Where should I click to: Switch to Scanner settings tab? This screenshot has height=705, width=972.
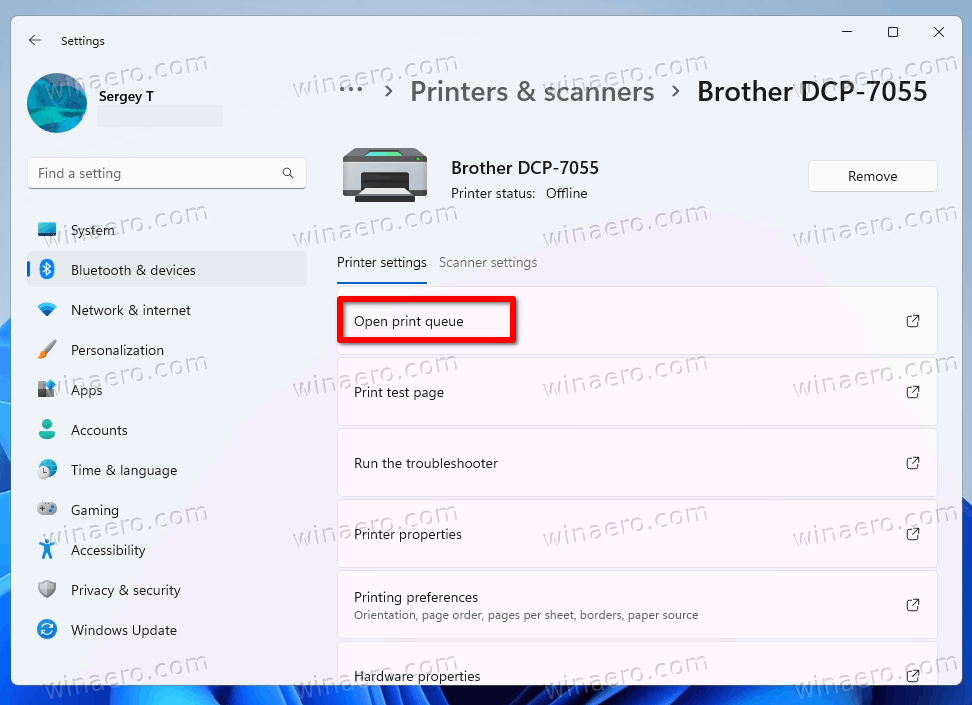pos(488,262)
